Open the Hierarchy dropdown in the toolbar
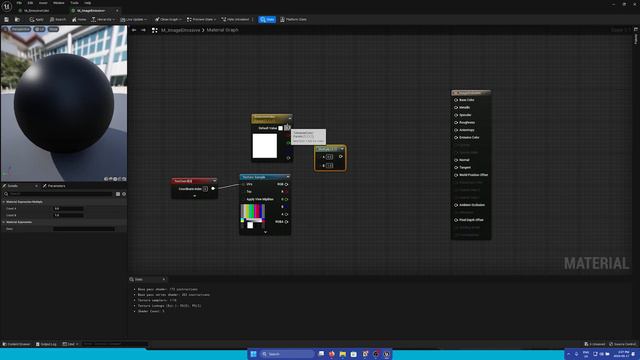 pyautogui.click(x=102, y=19)
